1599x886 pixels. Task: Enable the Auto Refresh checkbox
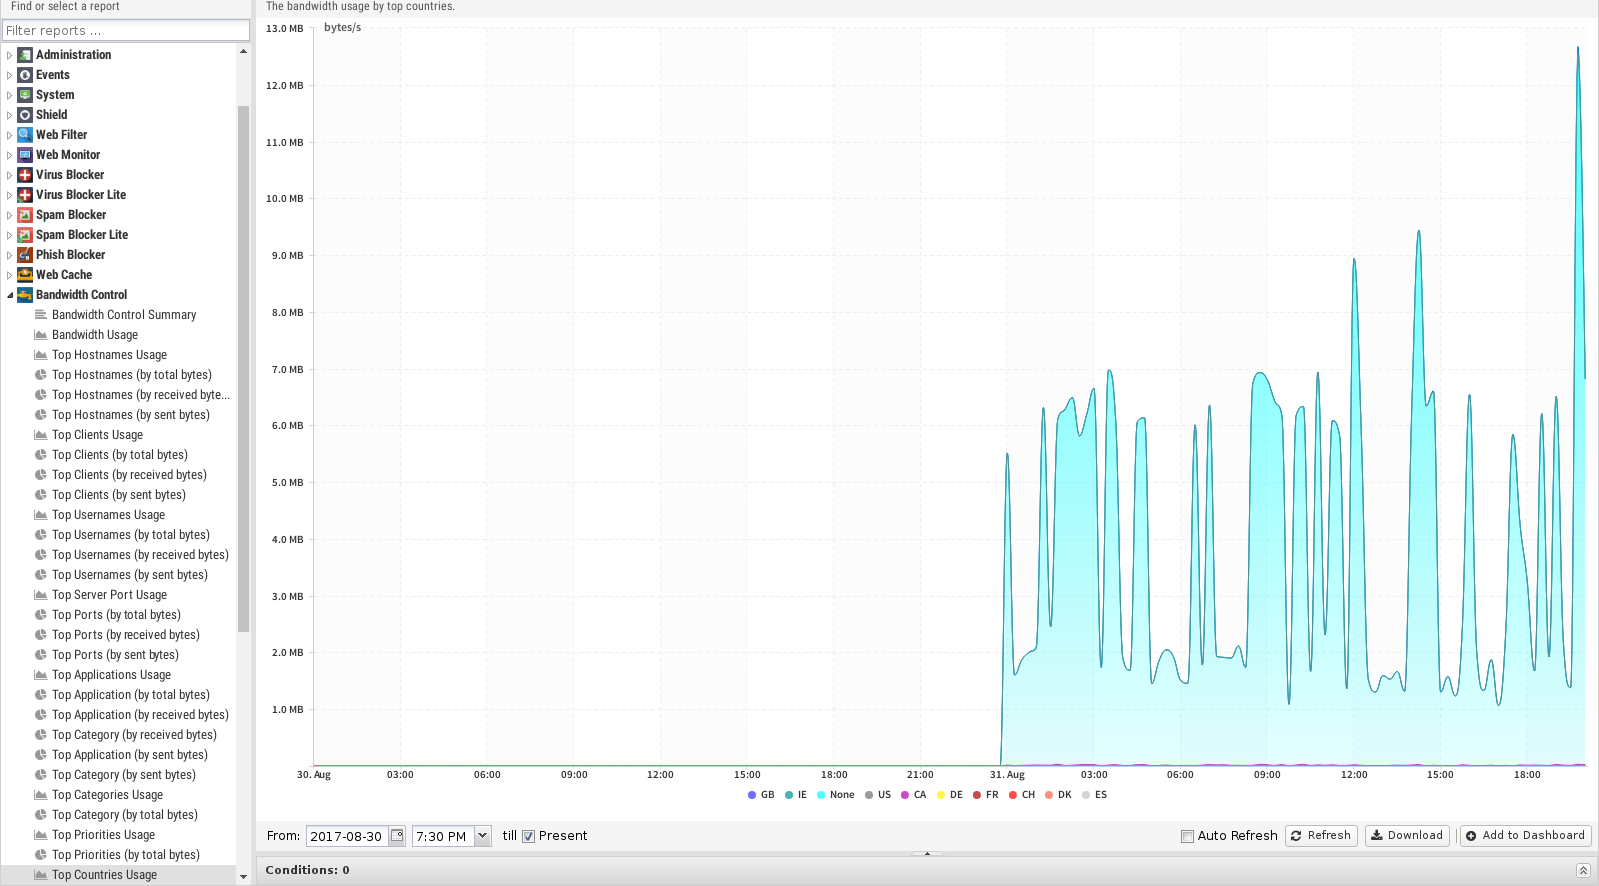pos(1187,837)
